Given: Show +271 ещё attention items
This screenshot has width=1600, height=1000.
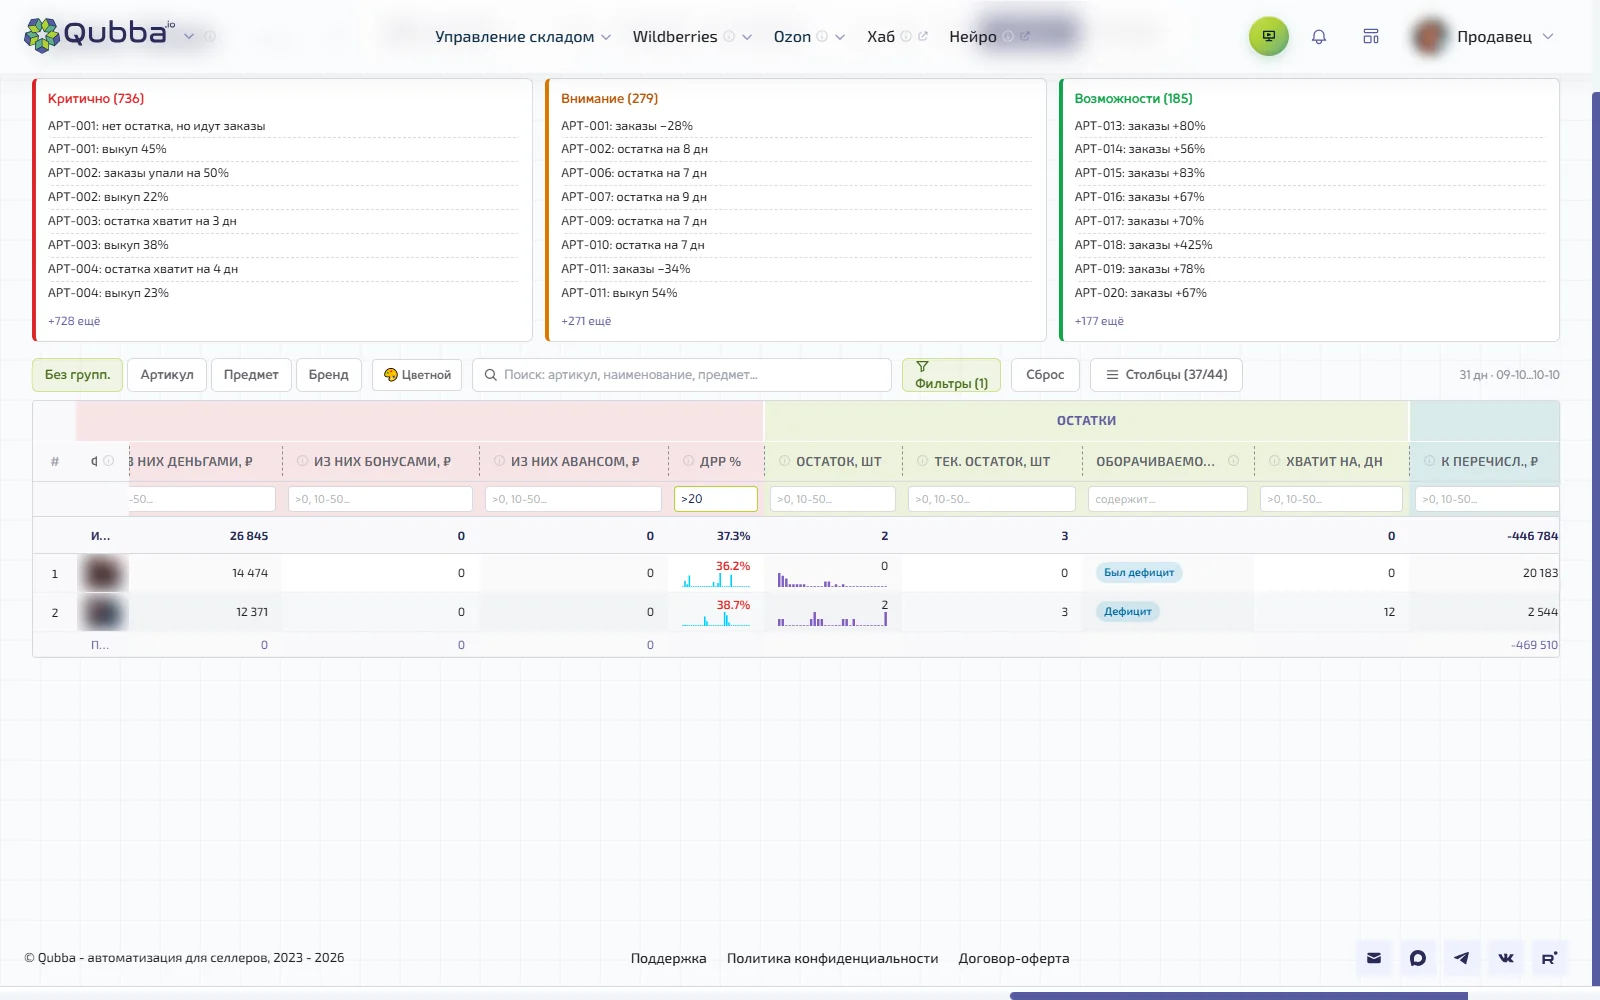Looking at the screenshot, I should click(586, 321).
